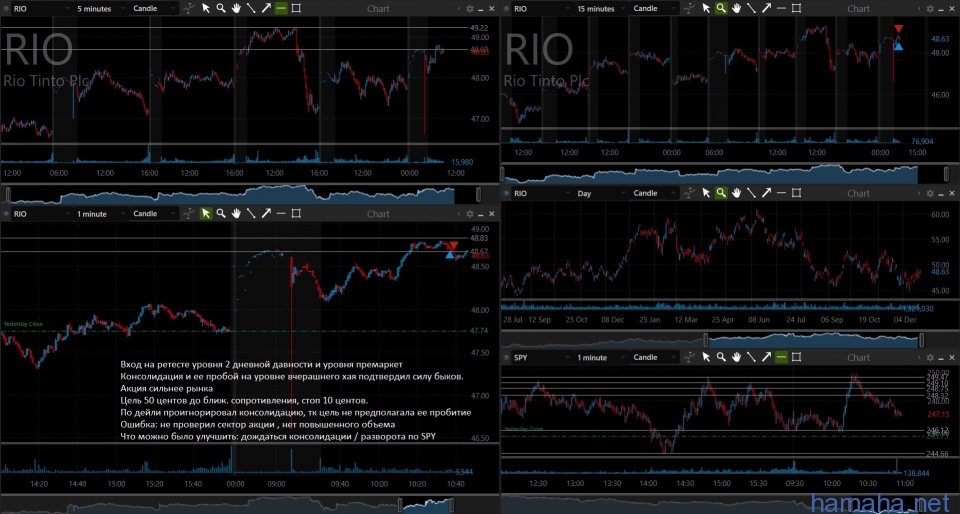
Task: Click the 244.66 level label in SPY chart
Action: click(938, 453)
